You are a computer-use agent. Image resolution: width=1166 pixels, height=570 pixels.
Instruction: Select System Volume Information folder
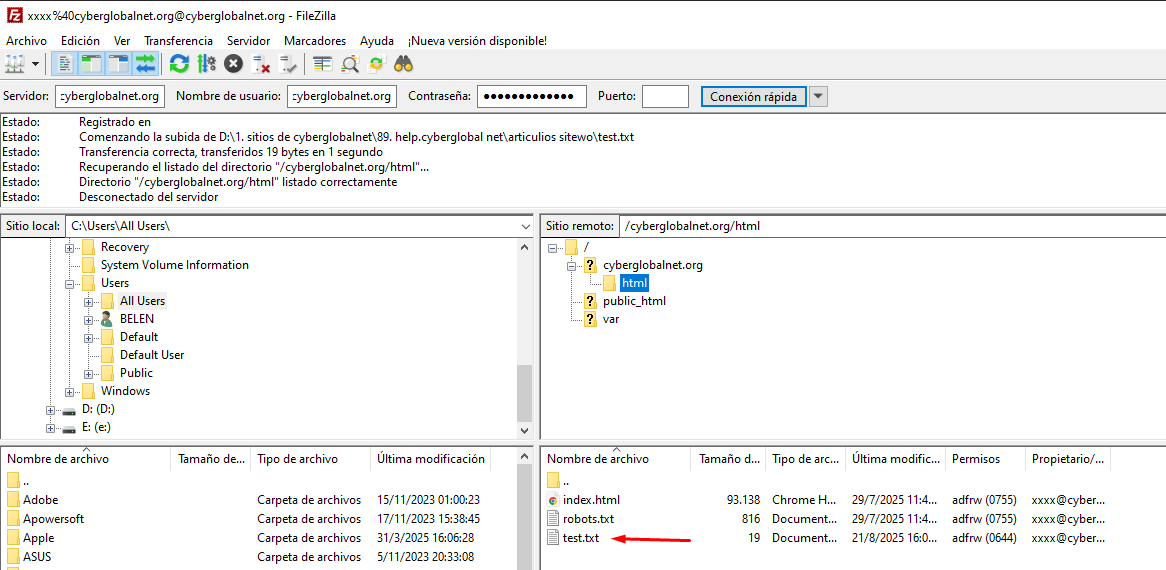[175, 265]
